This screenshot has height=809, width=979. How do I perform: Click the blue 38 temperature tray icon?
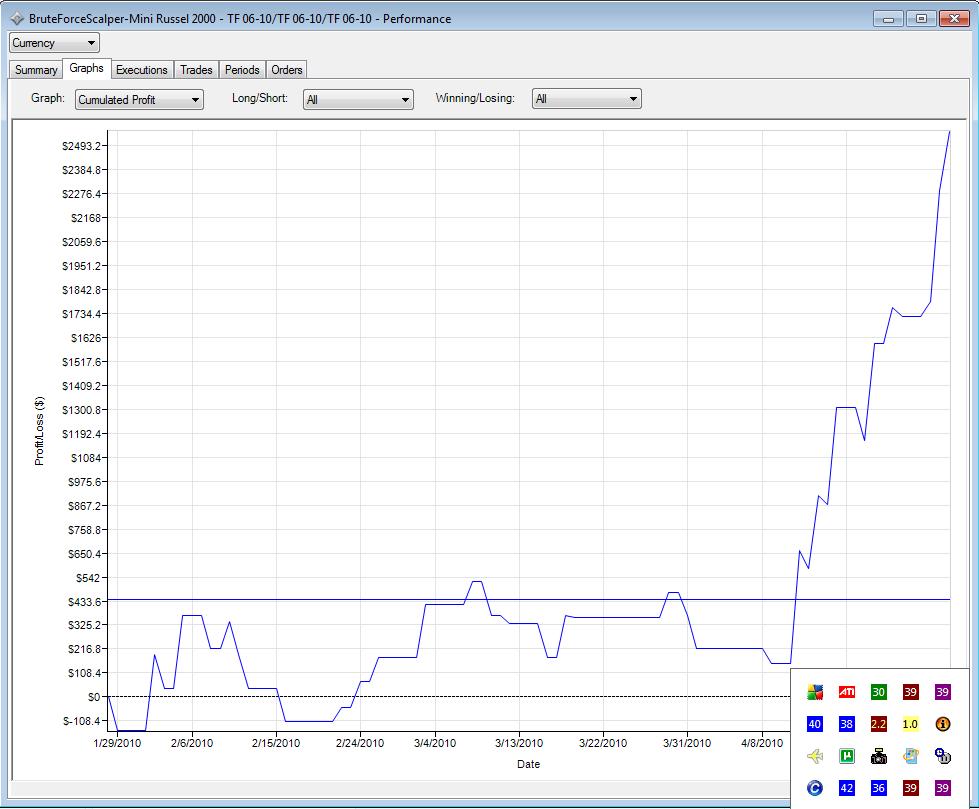click(x=847, y=724)
